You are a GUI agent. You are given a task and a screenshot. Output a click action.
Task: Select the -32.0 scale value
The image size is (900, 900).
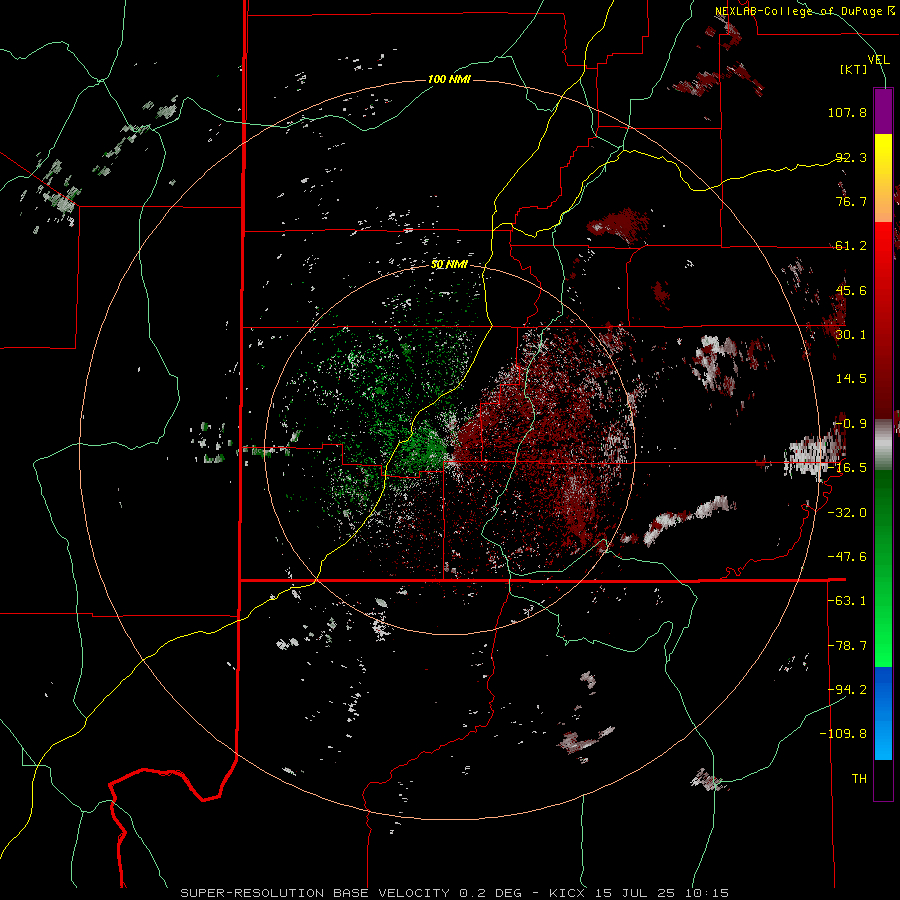pos(847,513)
